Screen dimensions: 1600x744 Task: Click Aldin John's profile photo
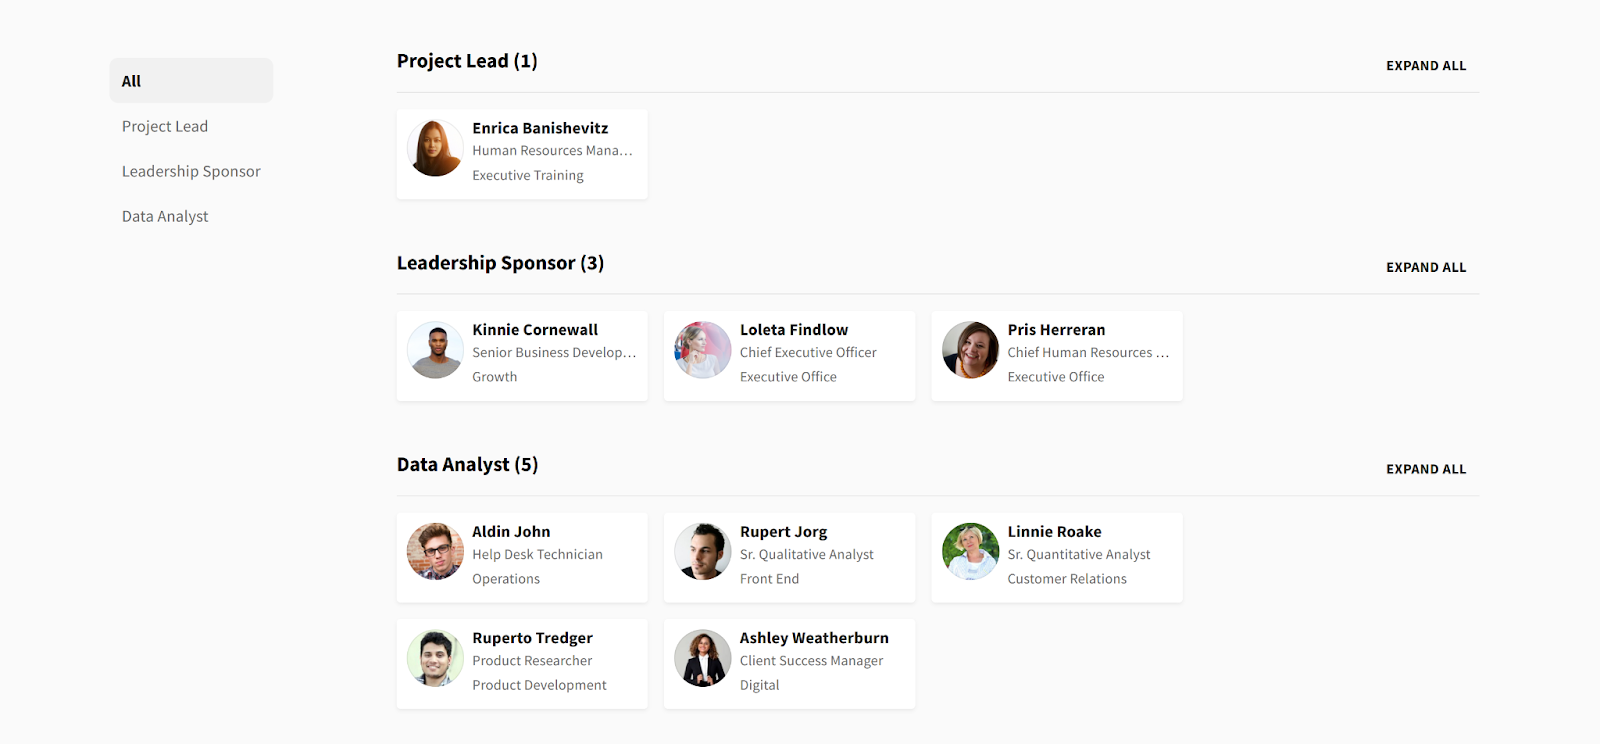(x=435, y=552)
